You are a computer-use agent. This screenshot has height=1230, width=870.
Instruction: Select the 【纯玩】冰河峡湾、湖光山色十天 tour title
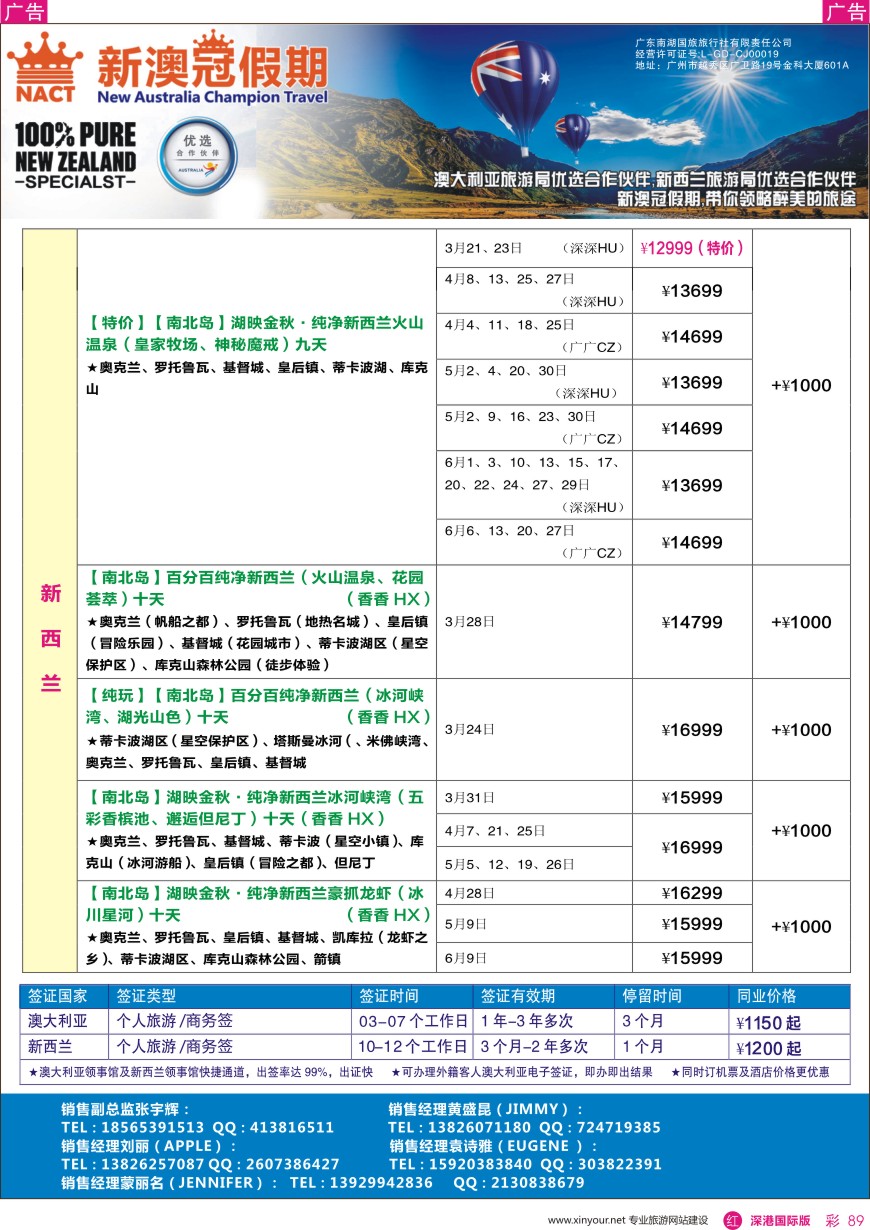(x=259, y=705)
